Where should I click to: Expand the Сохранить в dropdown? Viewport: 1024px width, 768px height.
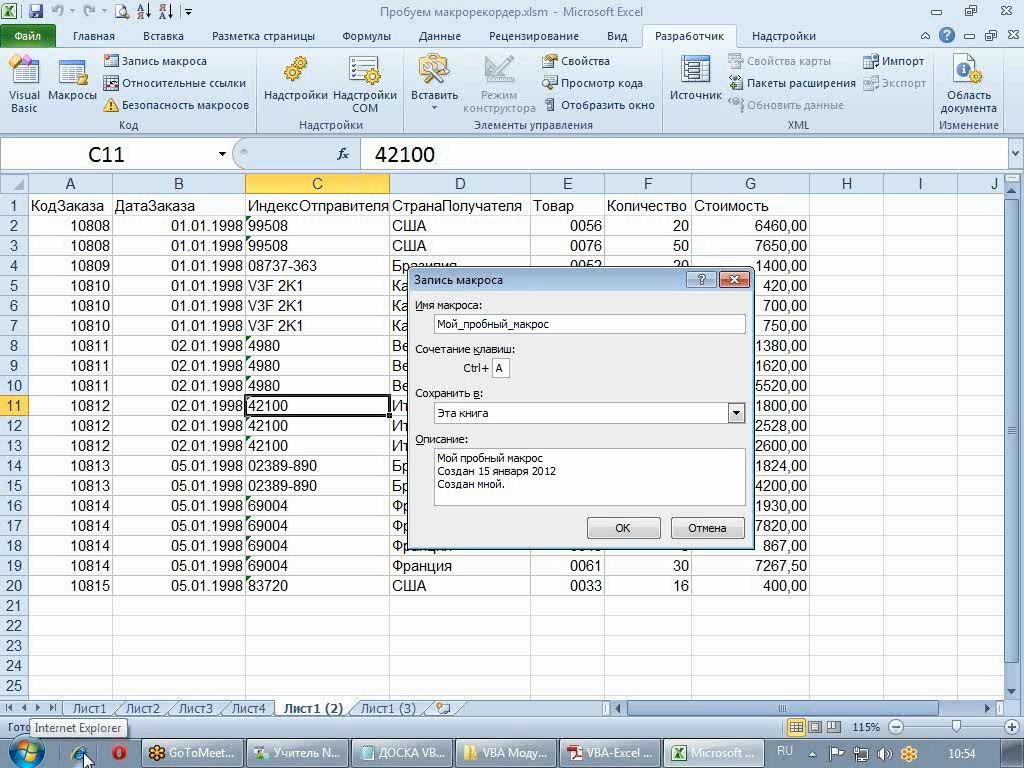click(x=736, y=413)
